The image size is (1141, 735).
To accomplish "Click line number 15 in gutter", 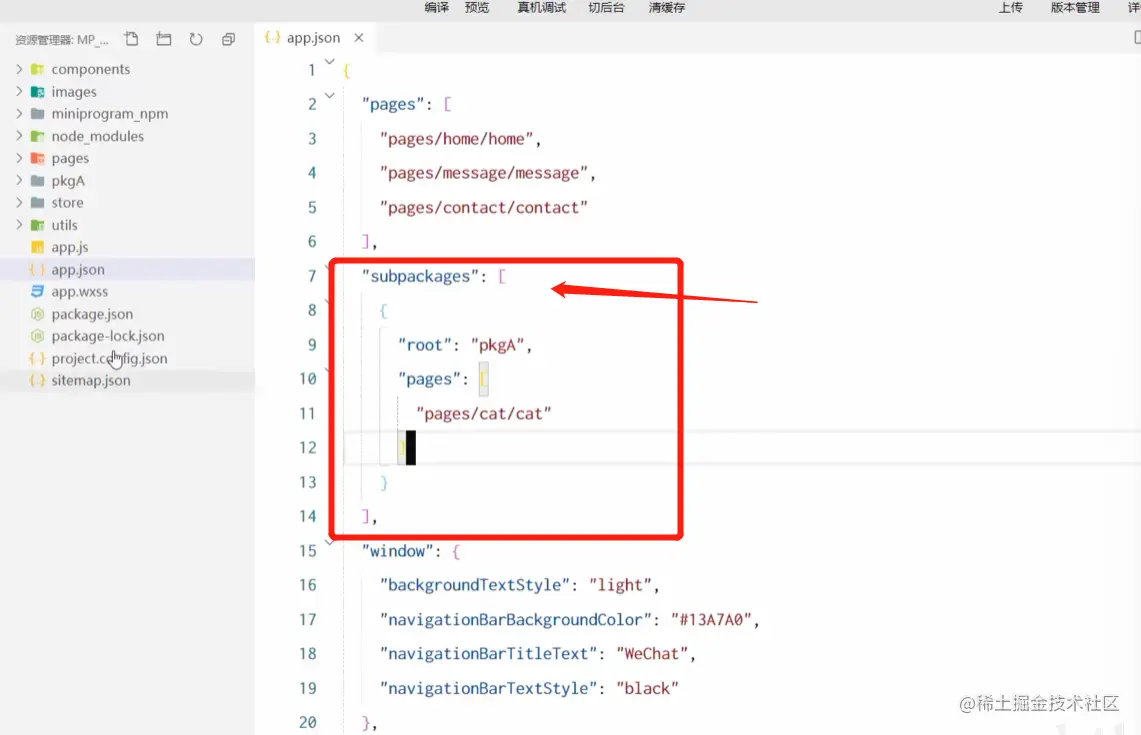I will [308, 551].
